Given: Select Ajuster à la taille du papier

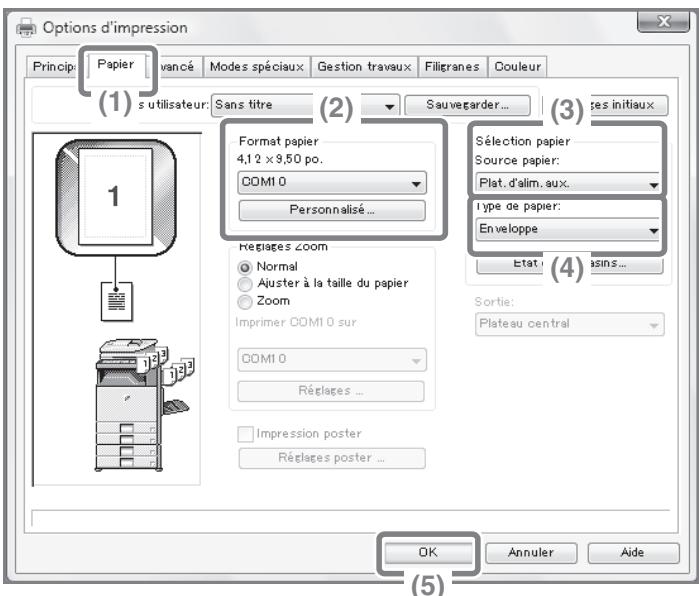Looking at the screenshot, I should tap(245, 284).
